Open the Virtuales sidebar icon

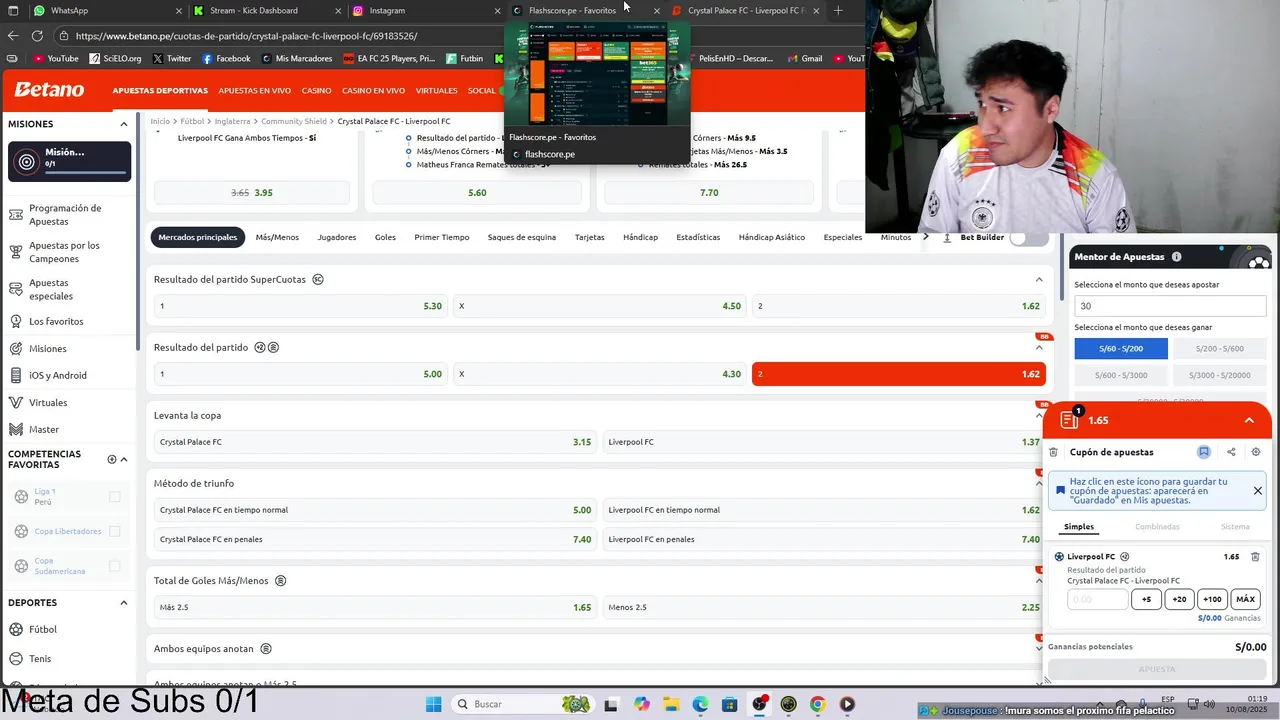(x=16, y=402)
